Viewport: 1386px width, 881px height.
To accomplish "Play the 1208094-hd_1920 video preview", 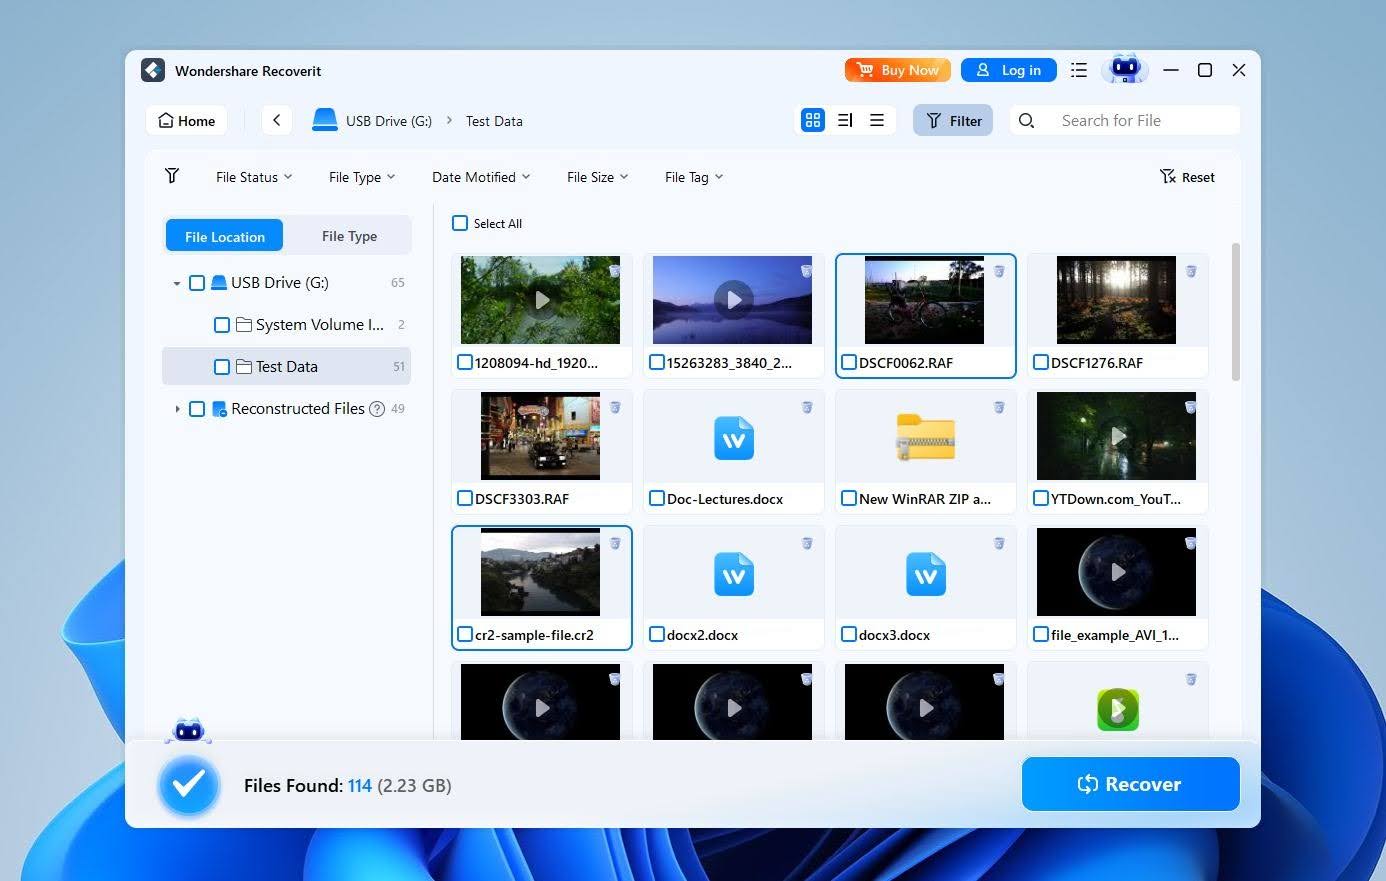I will (541, 300).
